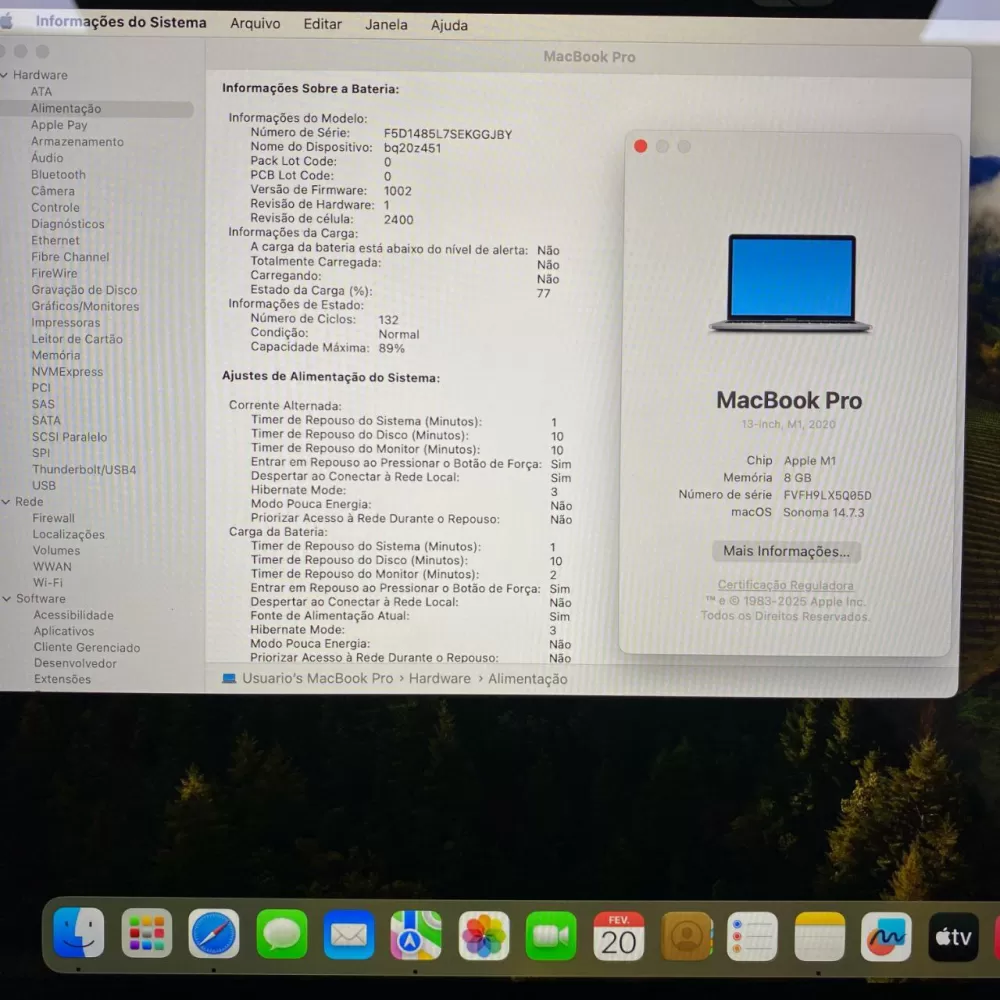Open the Messages app in Dock
This screenshot has height=1000, width=1000.
click(x=281, y=935)
